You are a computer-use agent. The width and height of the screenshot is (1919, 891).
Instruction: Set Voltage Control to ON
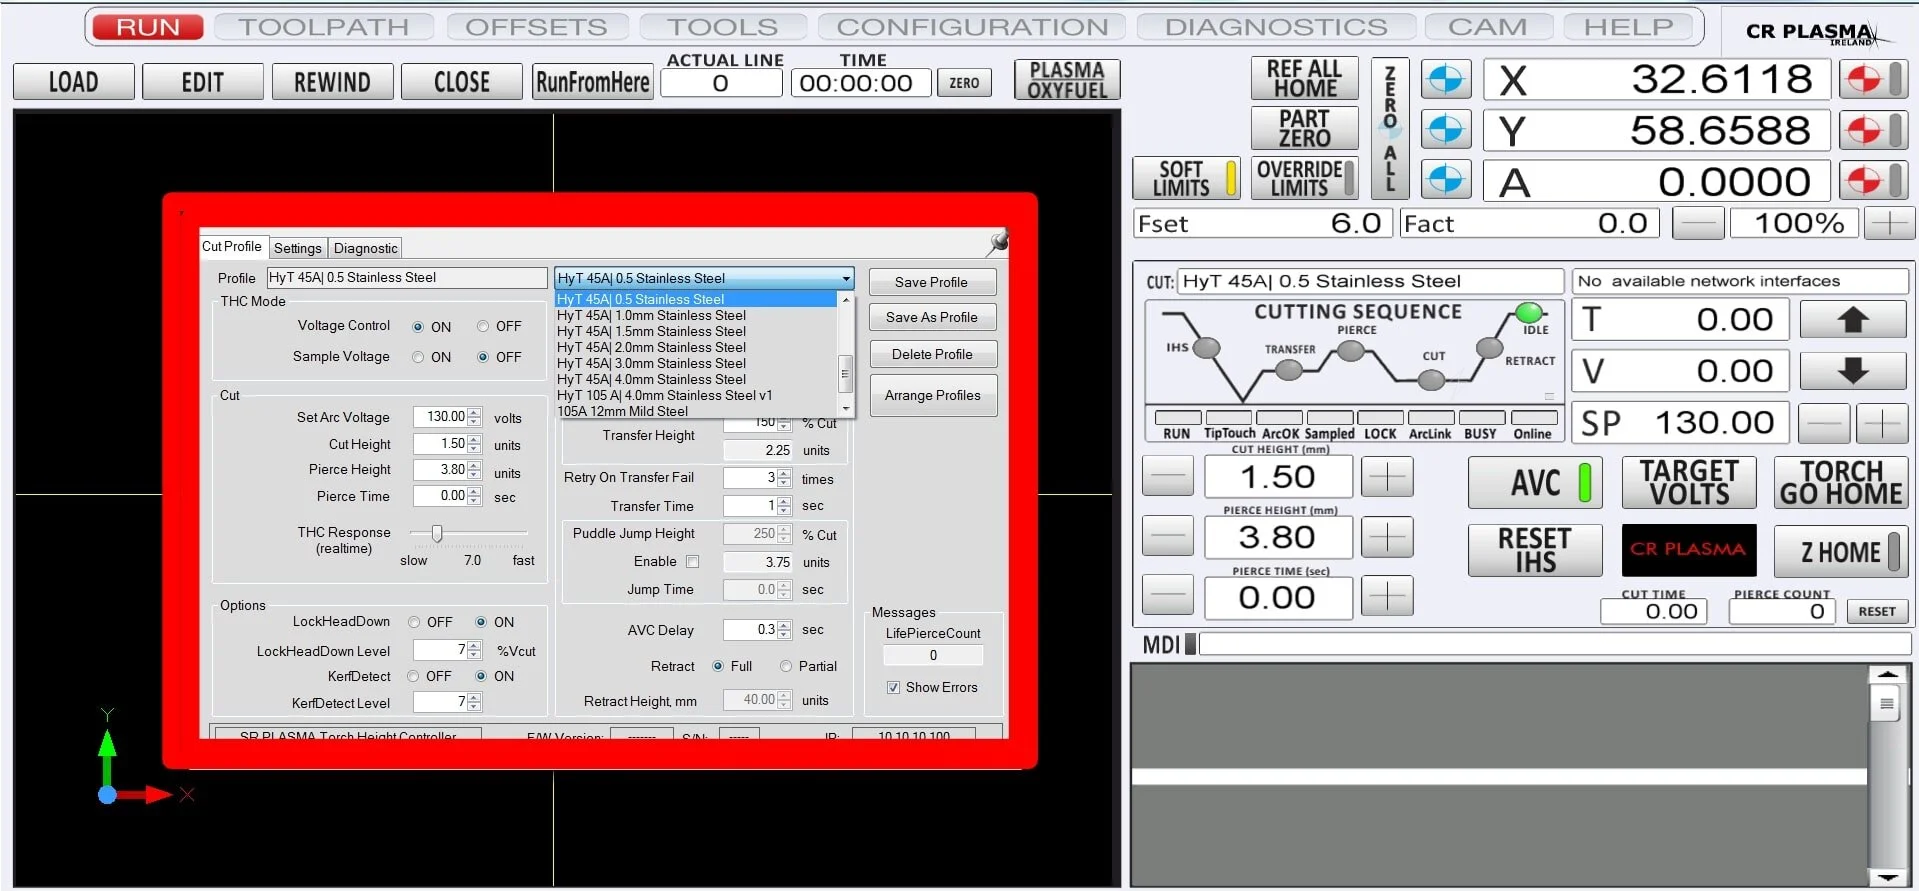[418, 327]
